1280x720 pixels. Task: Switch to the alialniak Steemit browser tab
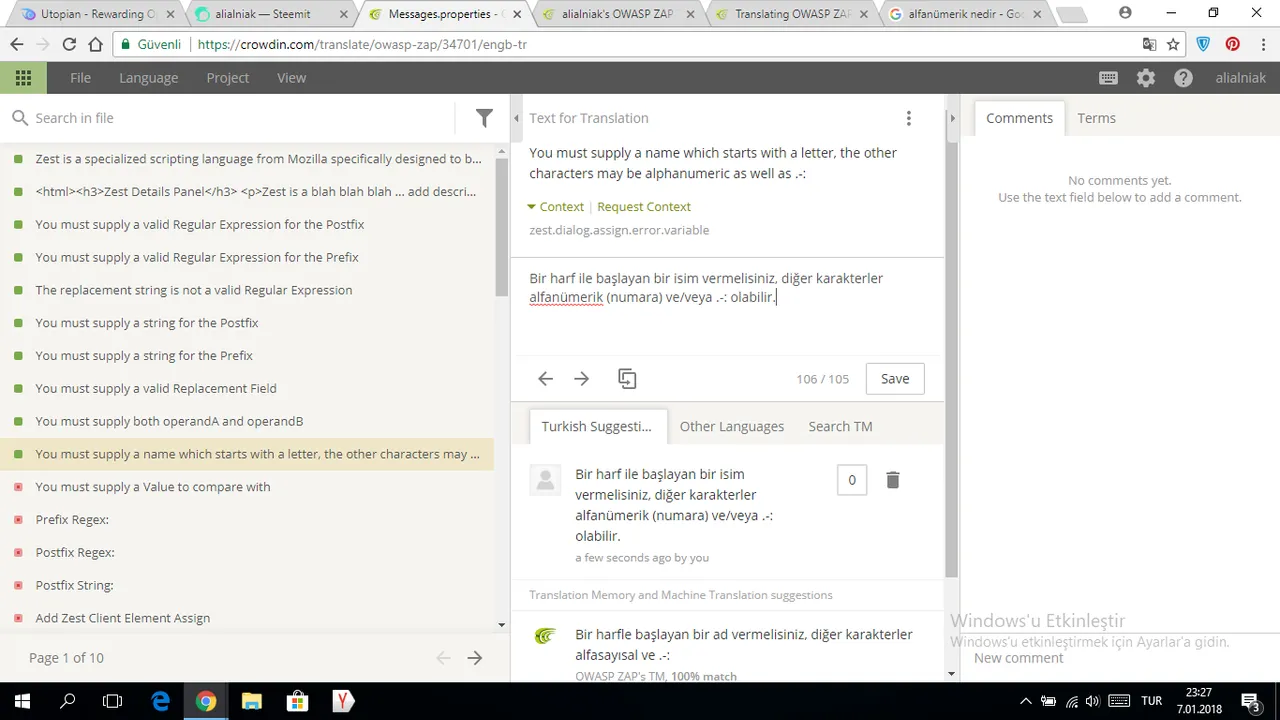click(x=263, y=14)
